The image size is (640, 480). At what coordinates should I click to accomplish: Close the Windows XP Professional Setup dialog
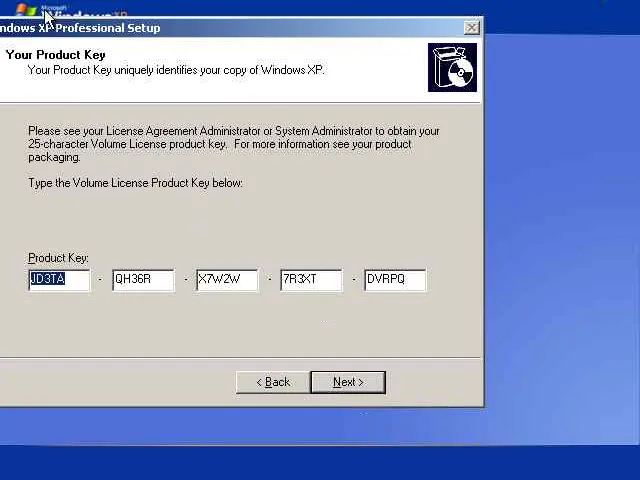coord(471,28)
